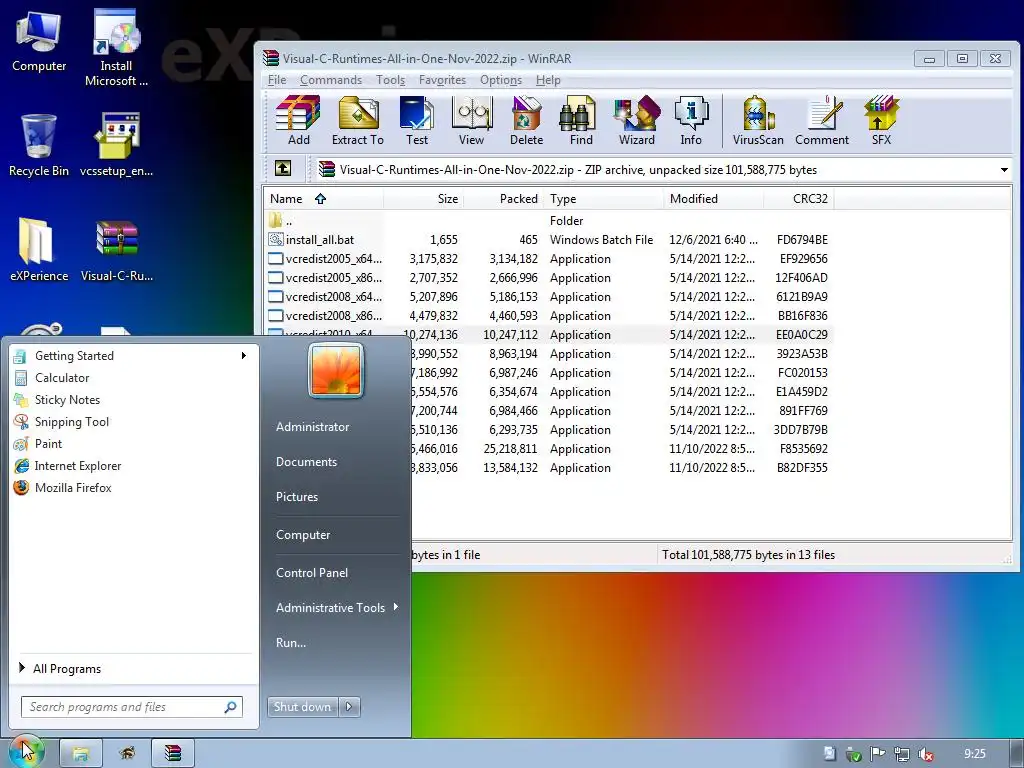Sort by the Size column header

423,199
